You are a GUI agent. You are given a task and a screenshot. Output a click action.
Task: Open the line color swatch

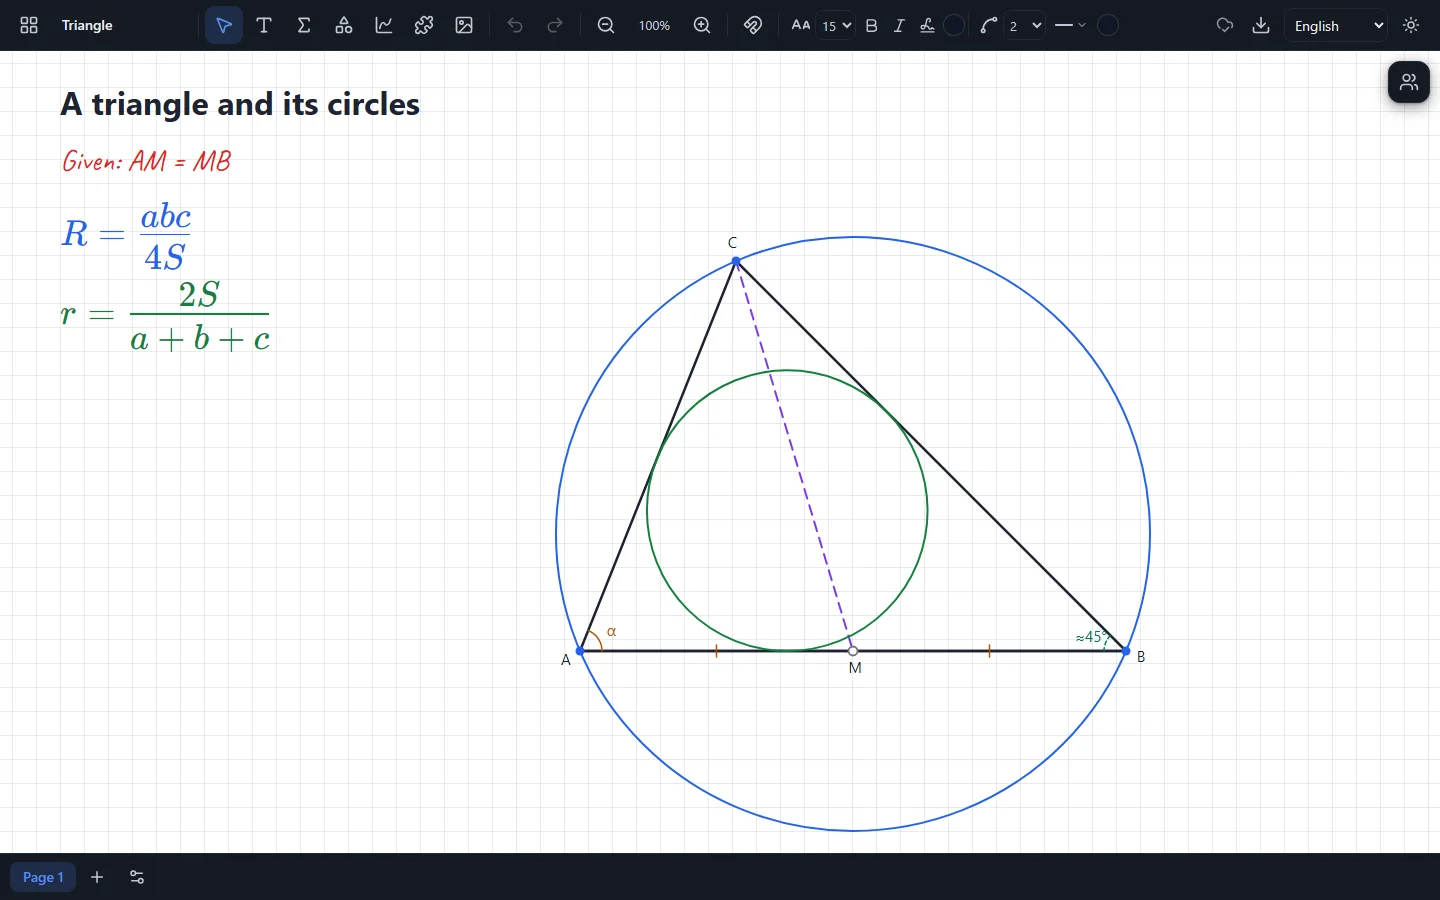pyautogui.click(x=1108, y=25)
